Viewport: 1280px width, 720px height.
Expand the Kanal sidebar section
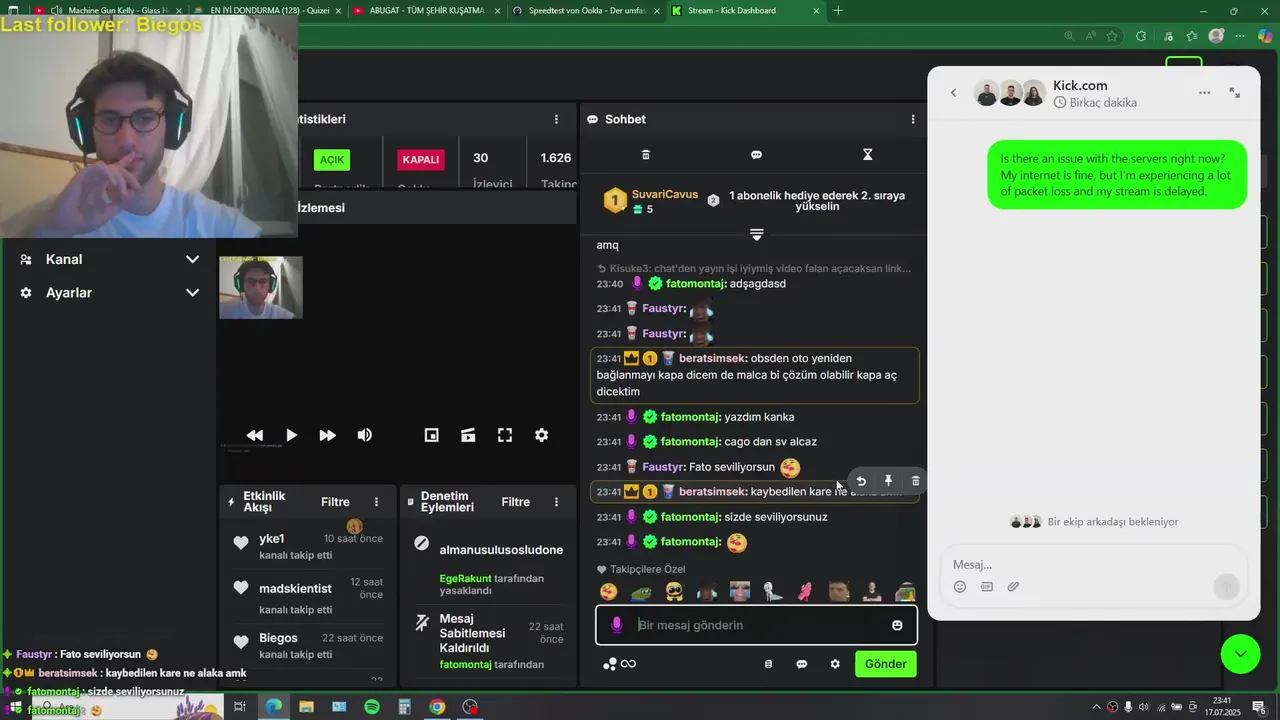109,259
